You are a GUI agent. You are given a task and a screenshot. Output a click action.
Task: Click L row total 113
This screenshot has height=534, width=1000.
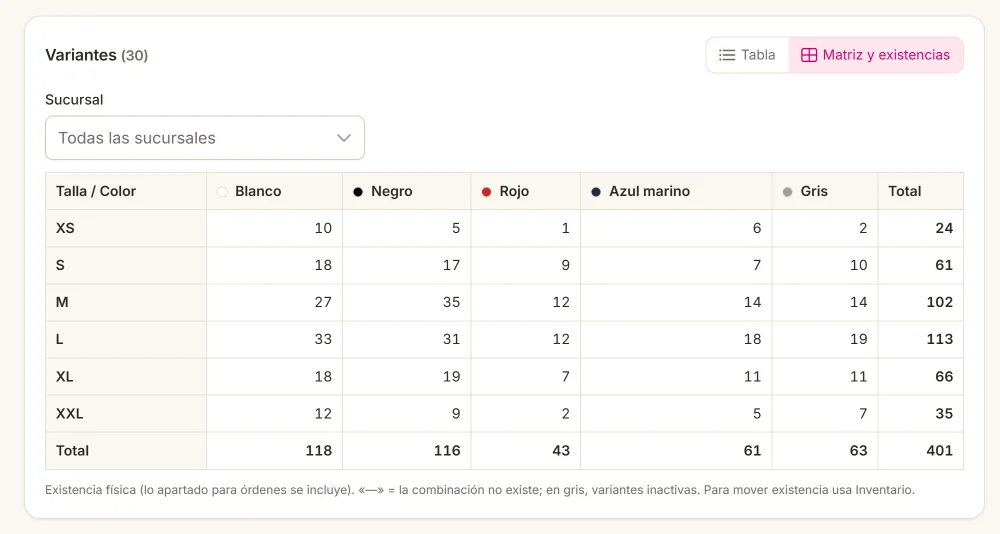920,339
